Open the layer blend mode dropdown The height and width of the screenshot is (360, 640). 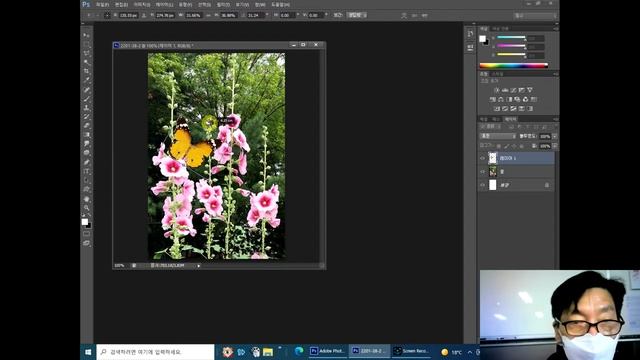pyautogui.click(x=498, y=136)
